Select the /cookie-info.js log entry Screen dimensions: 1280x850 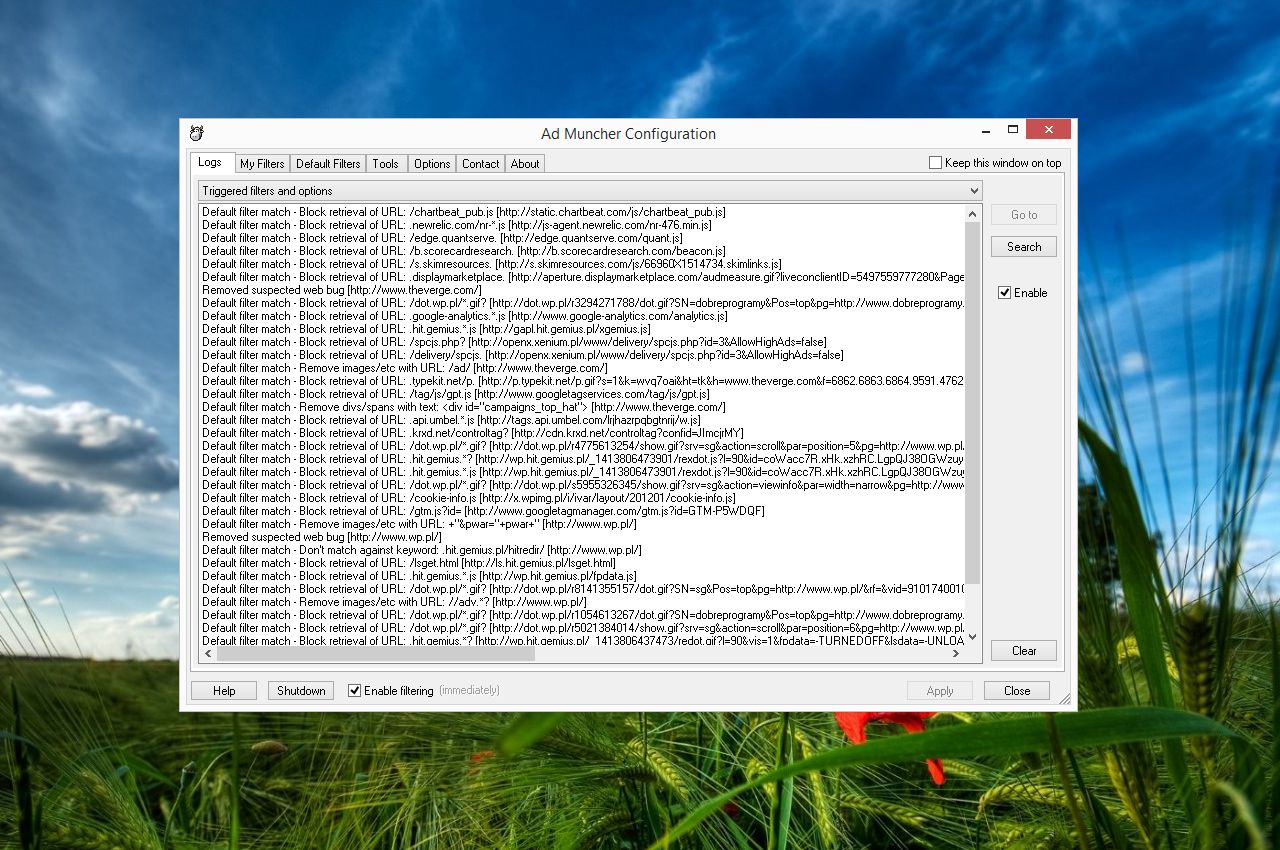click(469, 498)
